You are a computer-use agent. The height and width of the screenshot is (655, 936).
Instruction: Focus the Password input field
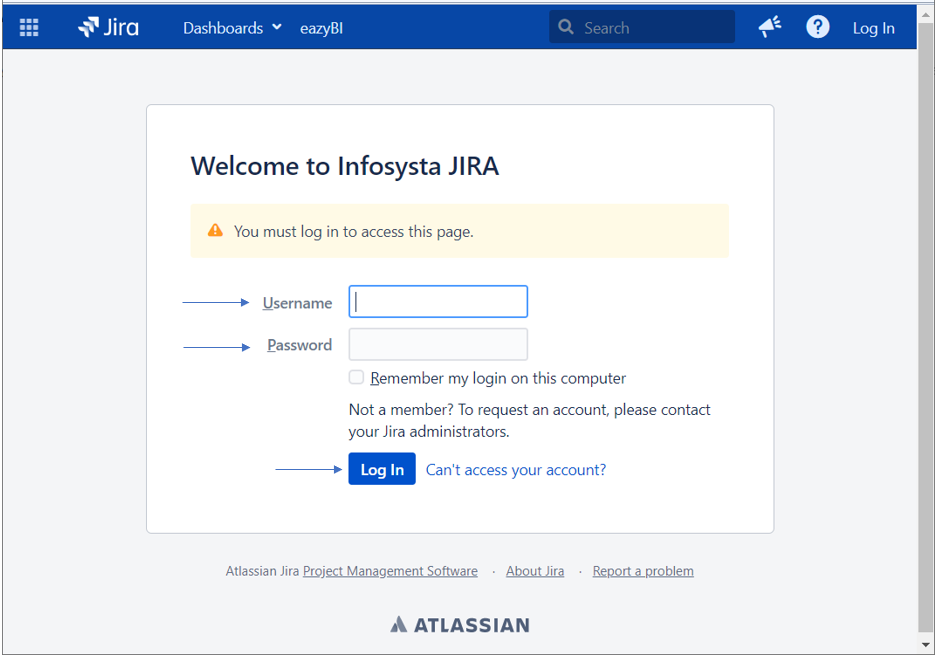[438, 345]
